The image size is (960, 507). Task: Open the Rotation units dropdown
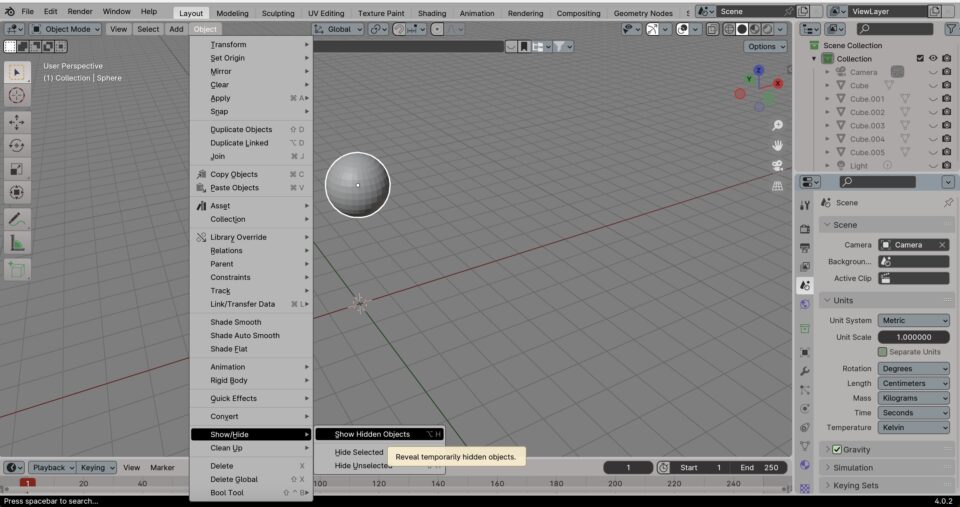913,368
